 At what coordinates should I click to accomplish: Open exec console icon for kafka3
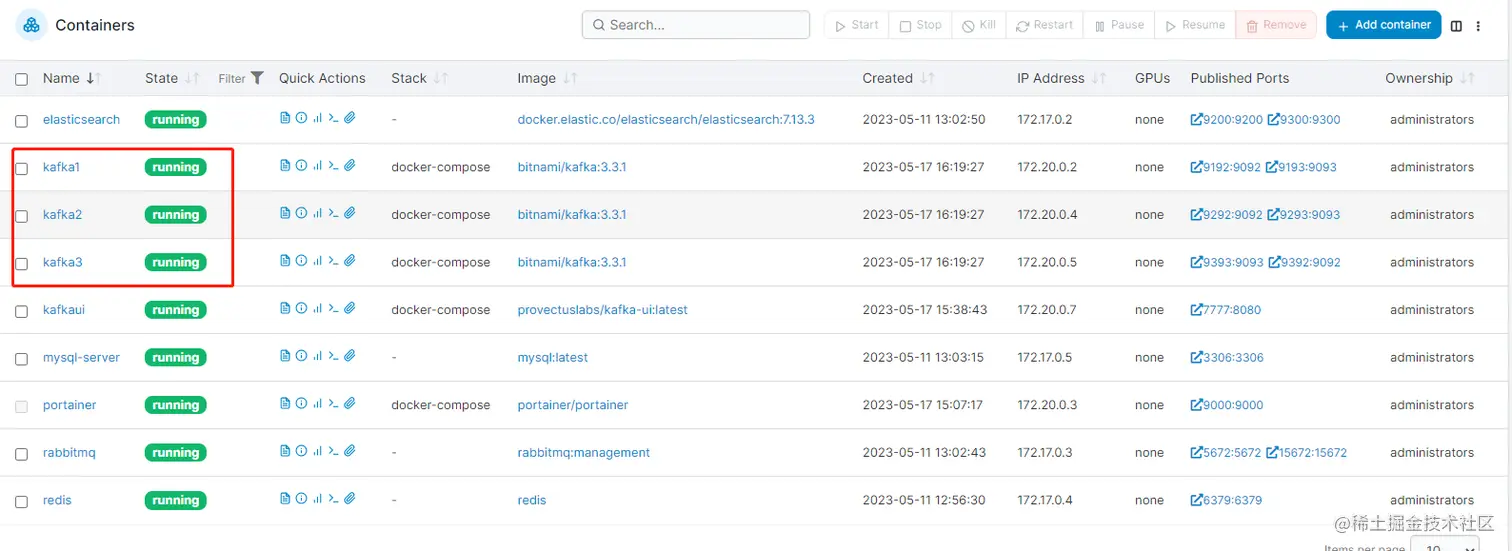[333, 261]
